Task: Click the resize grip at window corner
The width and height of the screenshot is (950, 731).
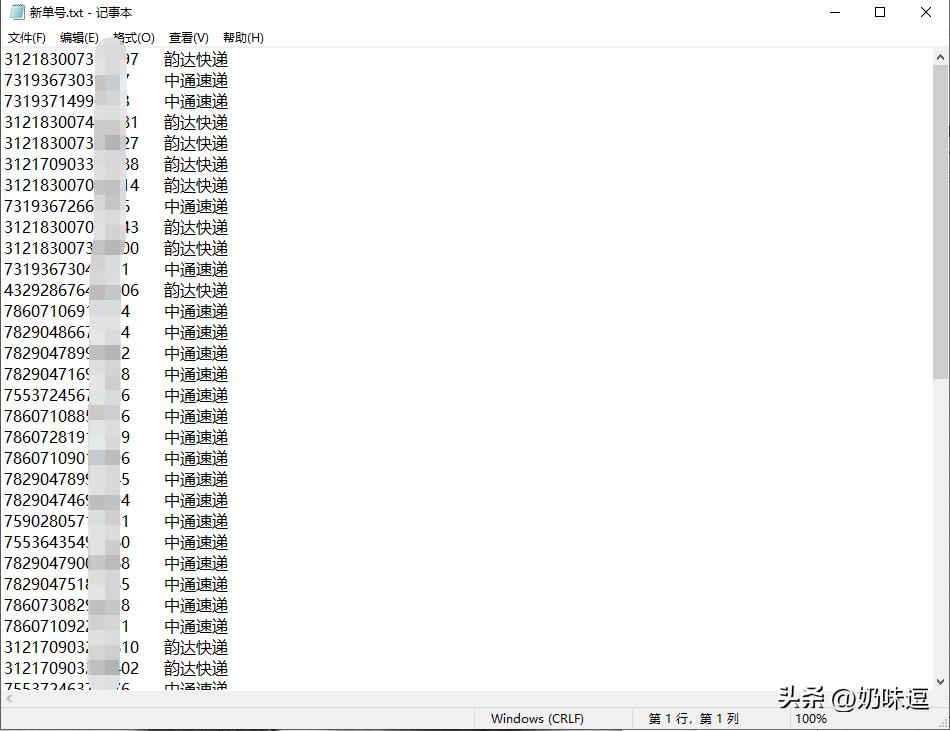Action: tap(943, 723)
